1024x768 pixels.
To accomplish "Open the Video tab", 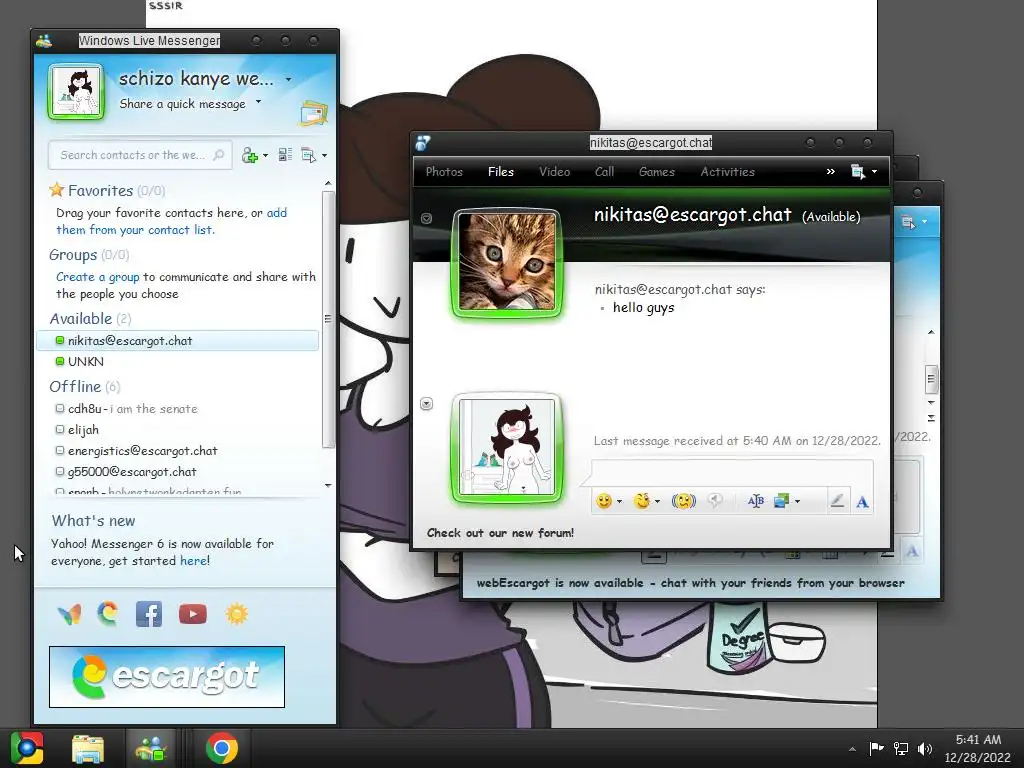I will coord(554,172).
